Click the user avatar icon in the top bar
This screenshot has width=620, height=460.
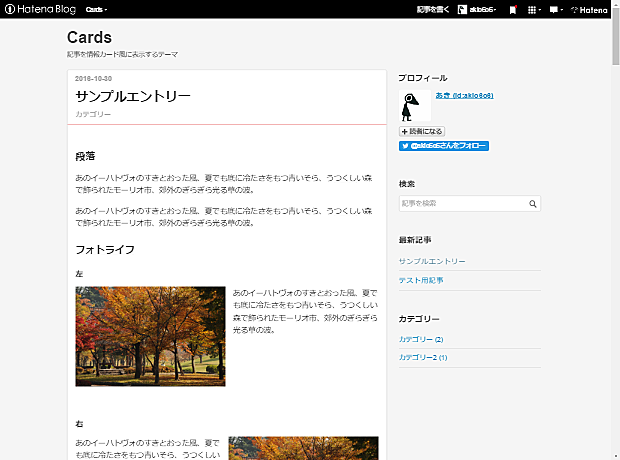pos(462,9)
